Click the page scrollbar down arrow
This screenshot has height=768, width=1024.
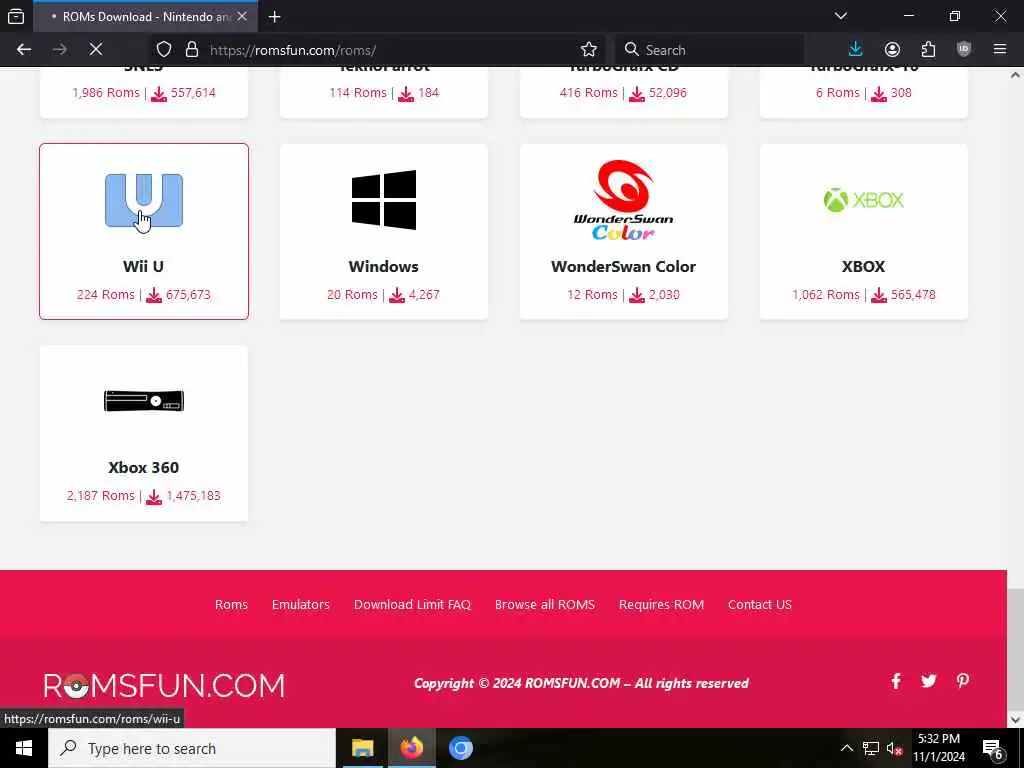pyautogui.click(x=1015, y=719)
